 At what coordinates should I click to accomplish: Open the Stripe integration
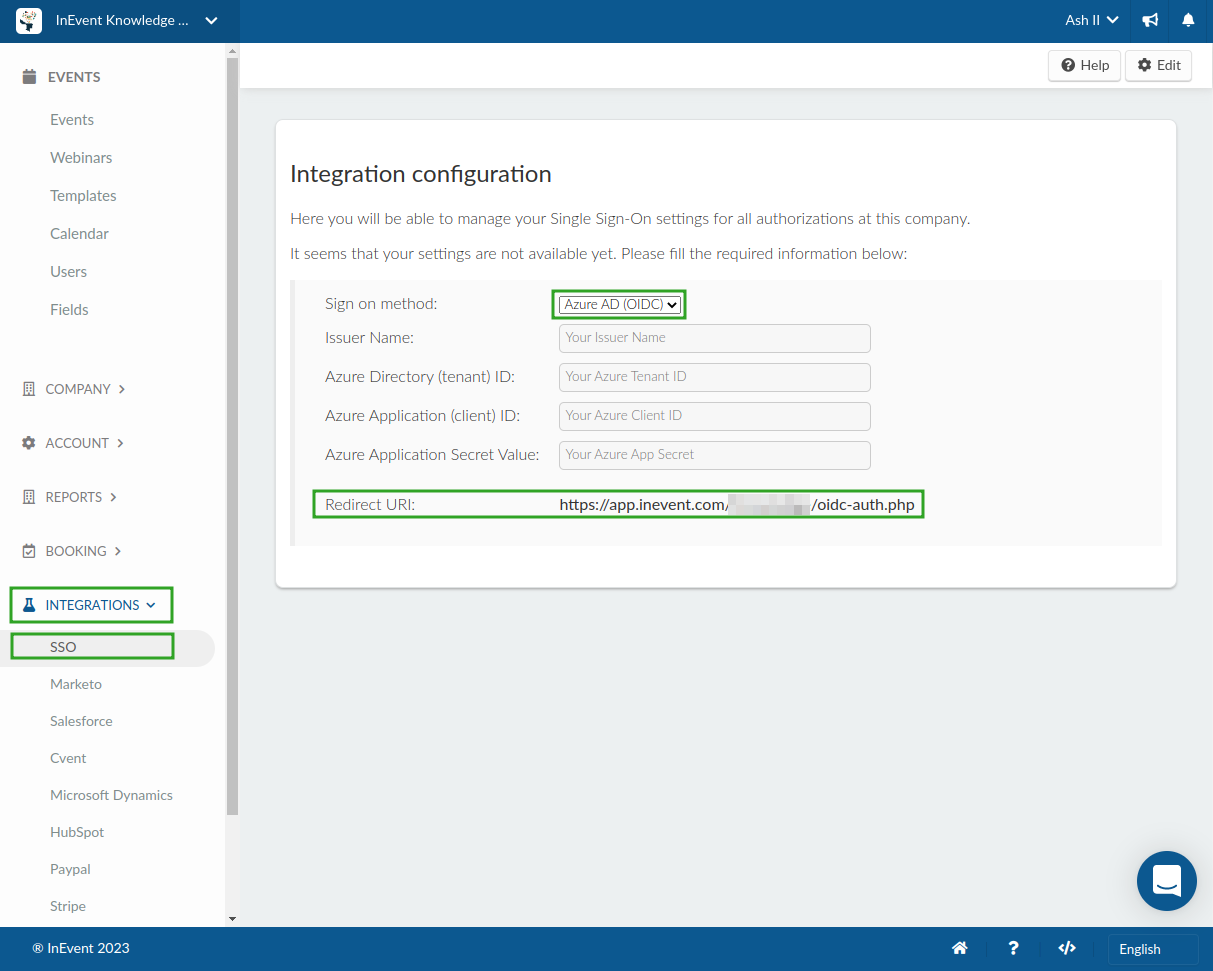point(68,906)
